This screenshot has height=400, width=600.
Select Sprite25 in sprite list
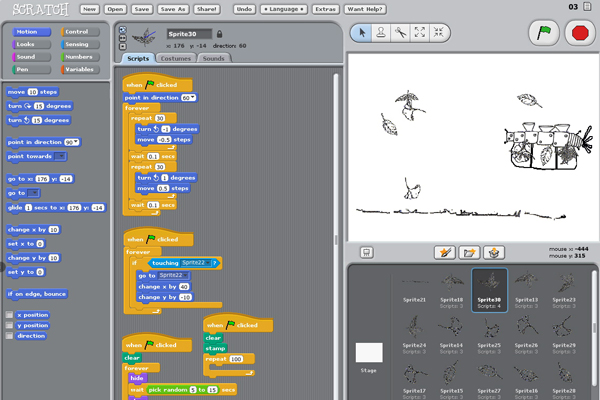pyautogui.click(x=489, y=335)
